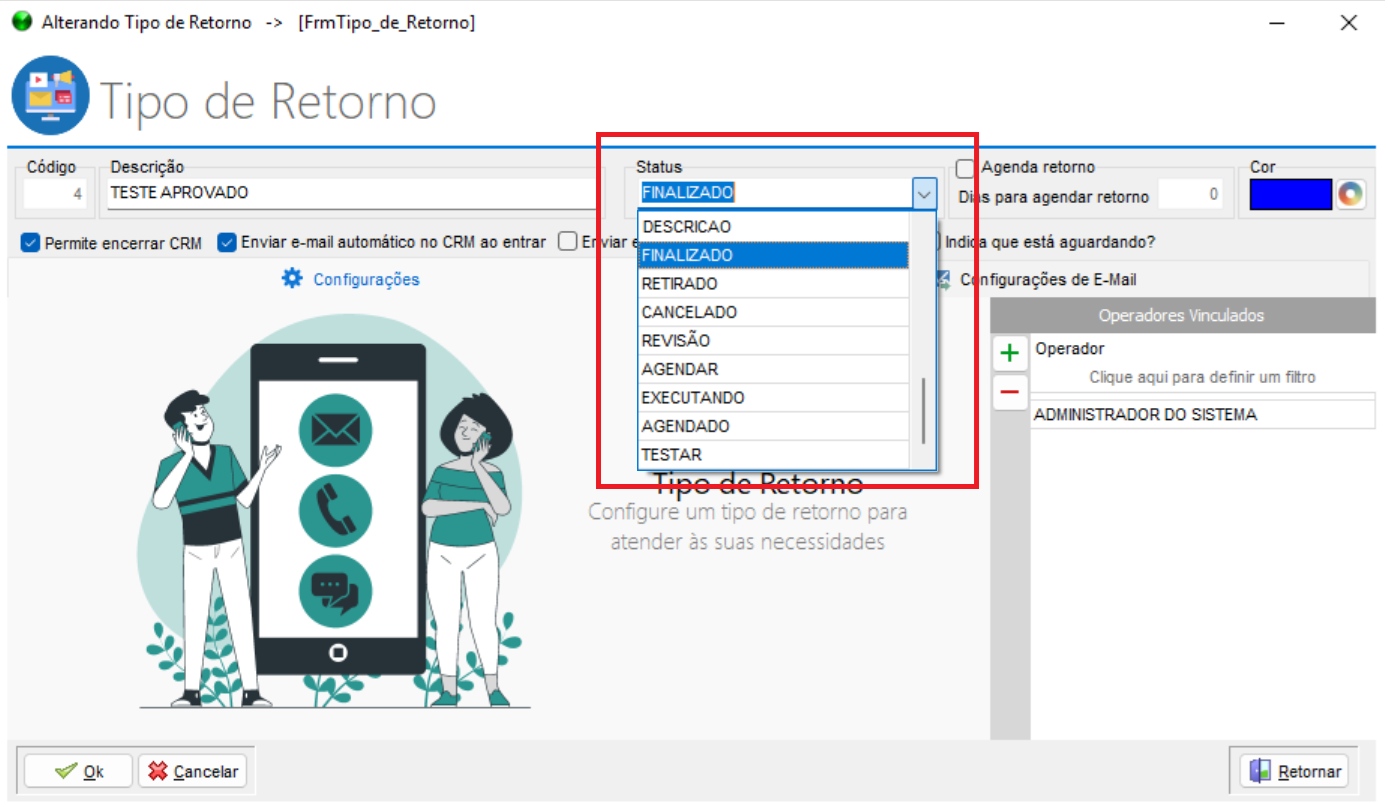The height and width of the screenshot is (807, 1388).
Task: Open the color wheel picker icon
Action: click(x=1350, y=194)
